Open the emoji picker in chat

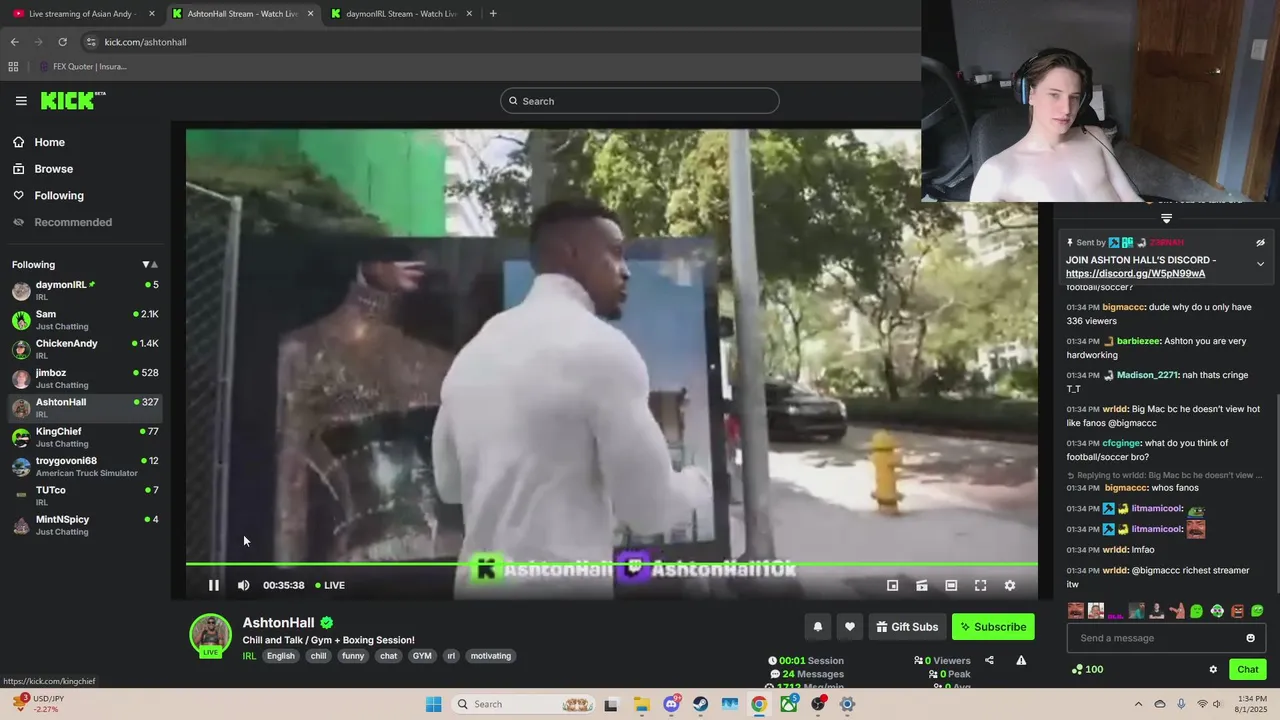pyautogui.click(x=1250, y=638)
